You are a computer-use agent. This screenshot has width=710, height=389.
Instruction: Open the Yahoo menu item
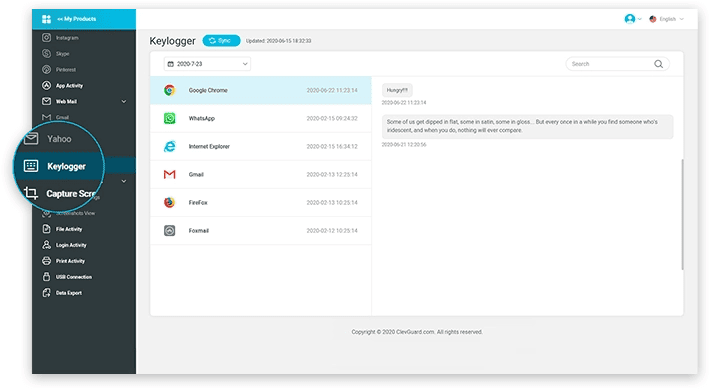[x=59, y=139]
